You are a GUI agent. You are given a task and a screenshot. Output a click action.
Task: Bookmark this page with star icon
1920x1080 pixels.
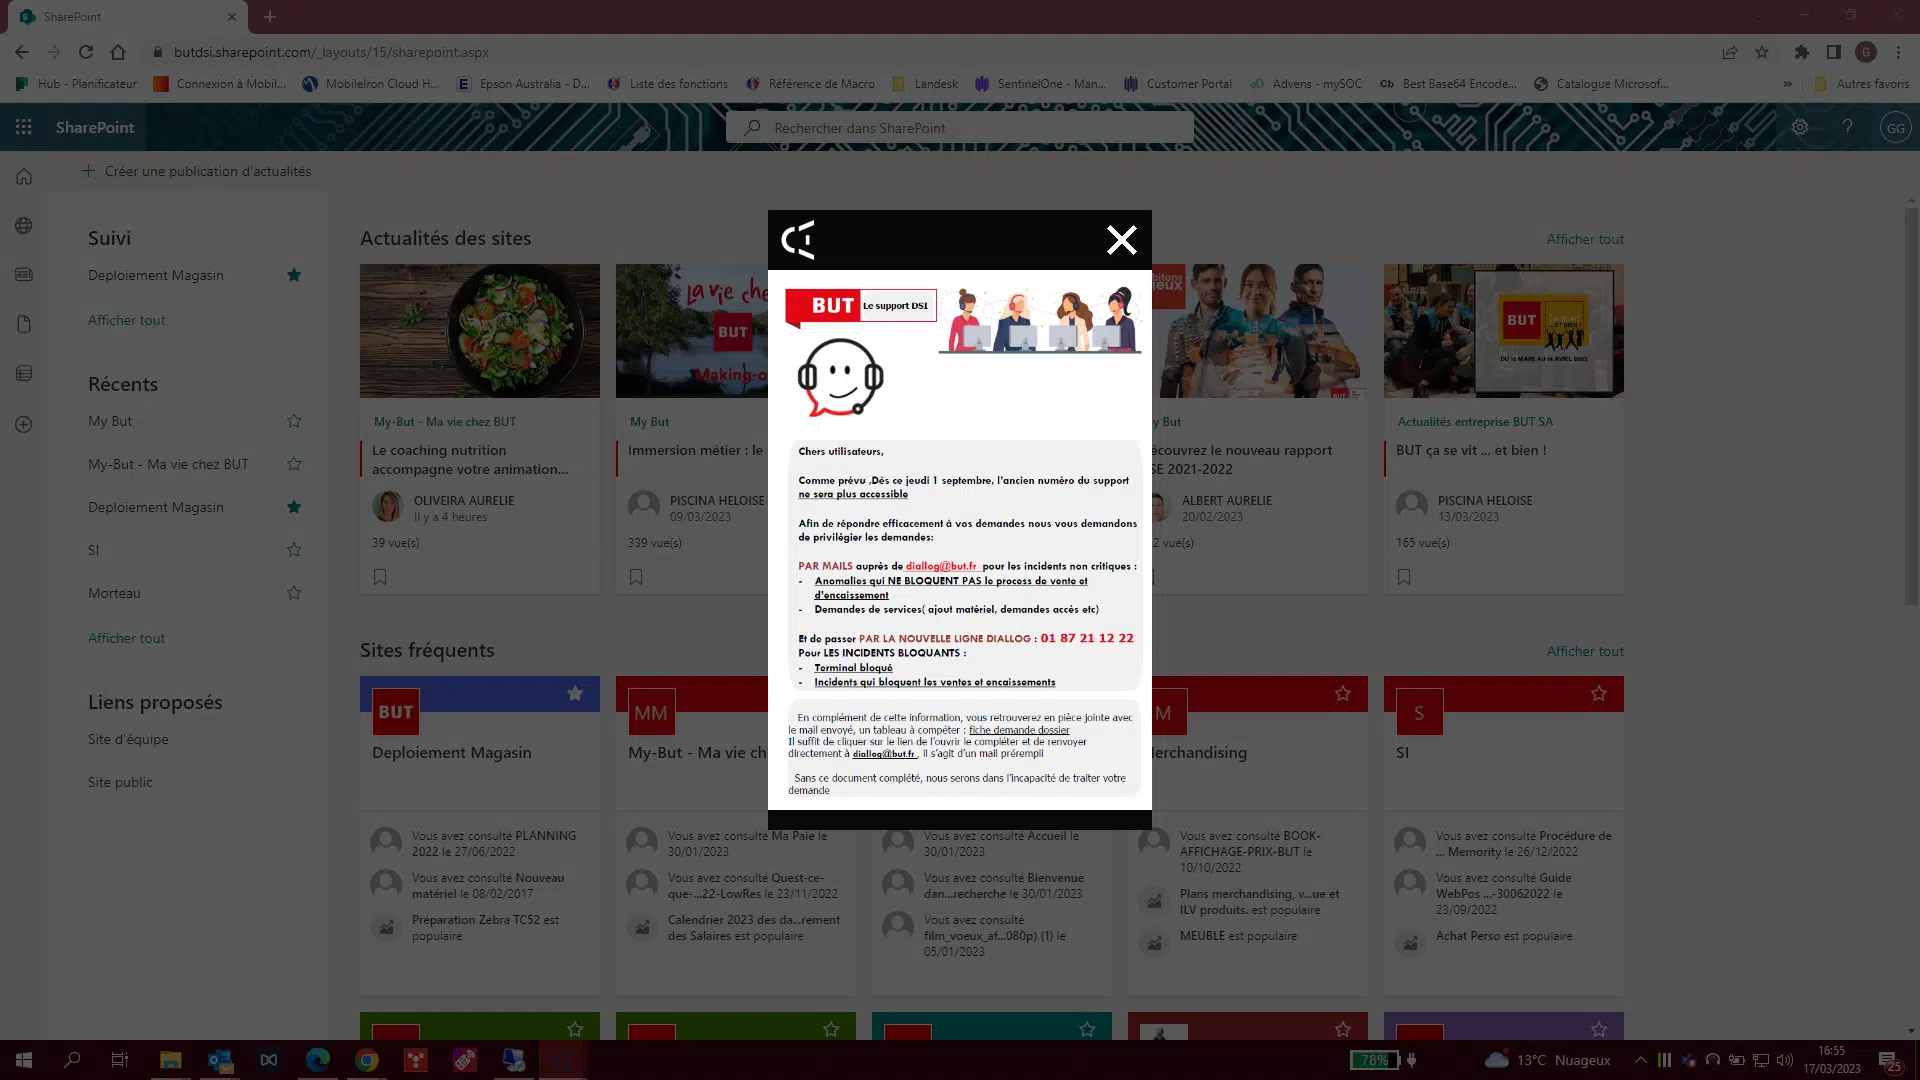(x=1762, y=52)
